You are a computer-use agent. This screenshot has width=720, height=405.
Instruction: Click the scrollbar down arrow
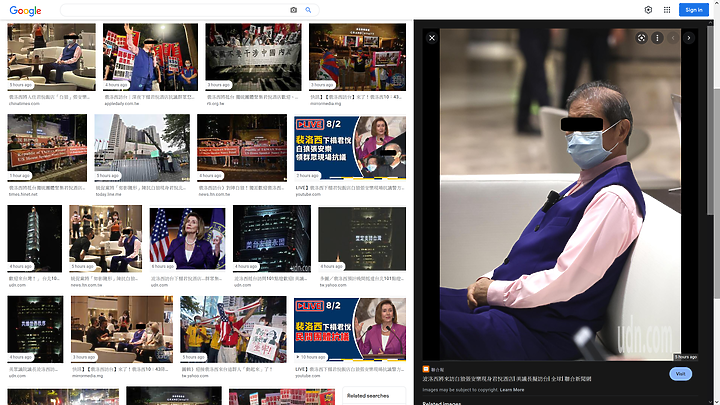coord(716,402)
